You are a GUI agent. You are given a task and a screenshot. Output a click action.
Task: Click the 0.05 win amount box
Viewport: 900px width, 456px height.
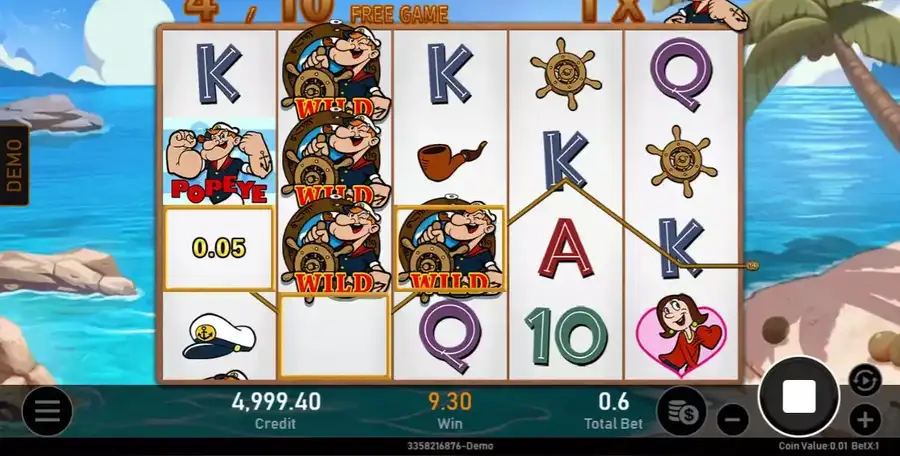(219, 249)
